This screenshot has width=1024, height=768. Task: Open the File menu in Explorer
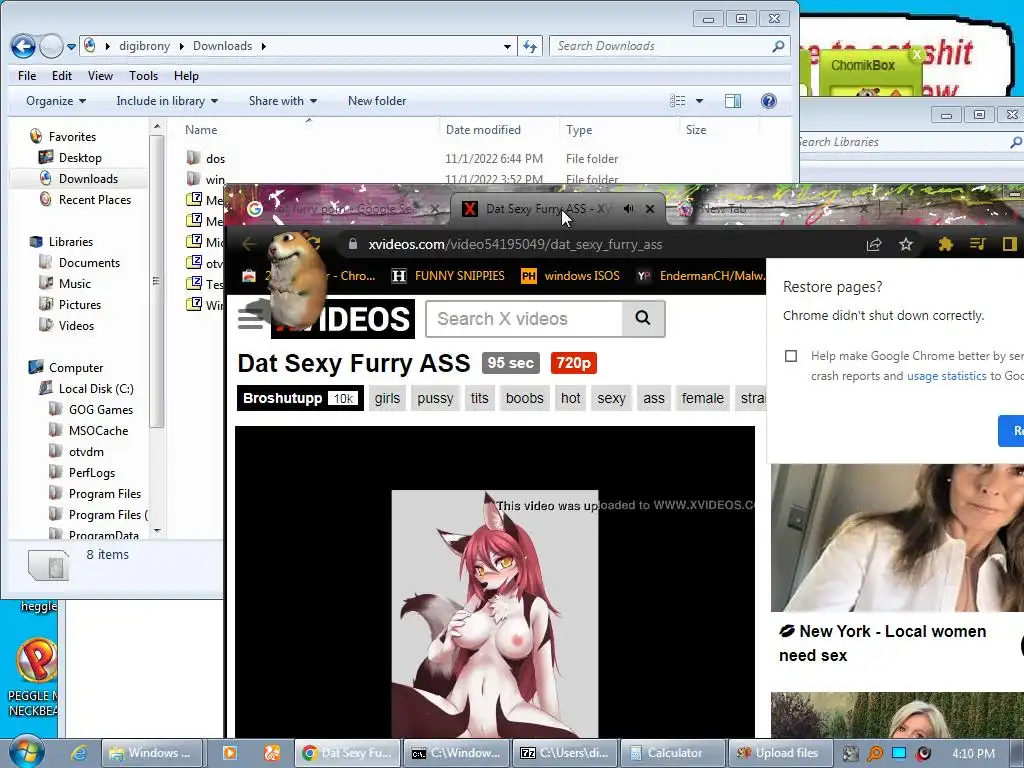click(27, 76)
